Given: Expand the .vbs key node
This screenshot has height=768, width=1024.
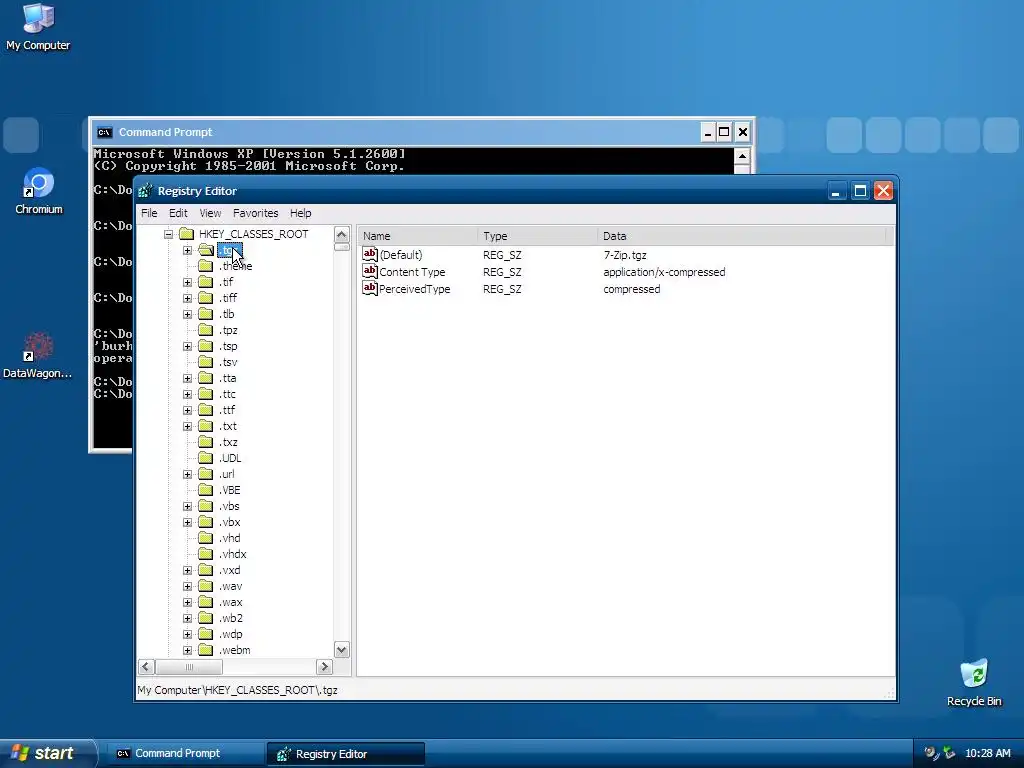Looking at the screenshot, I should (187, 506).
